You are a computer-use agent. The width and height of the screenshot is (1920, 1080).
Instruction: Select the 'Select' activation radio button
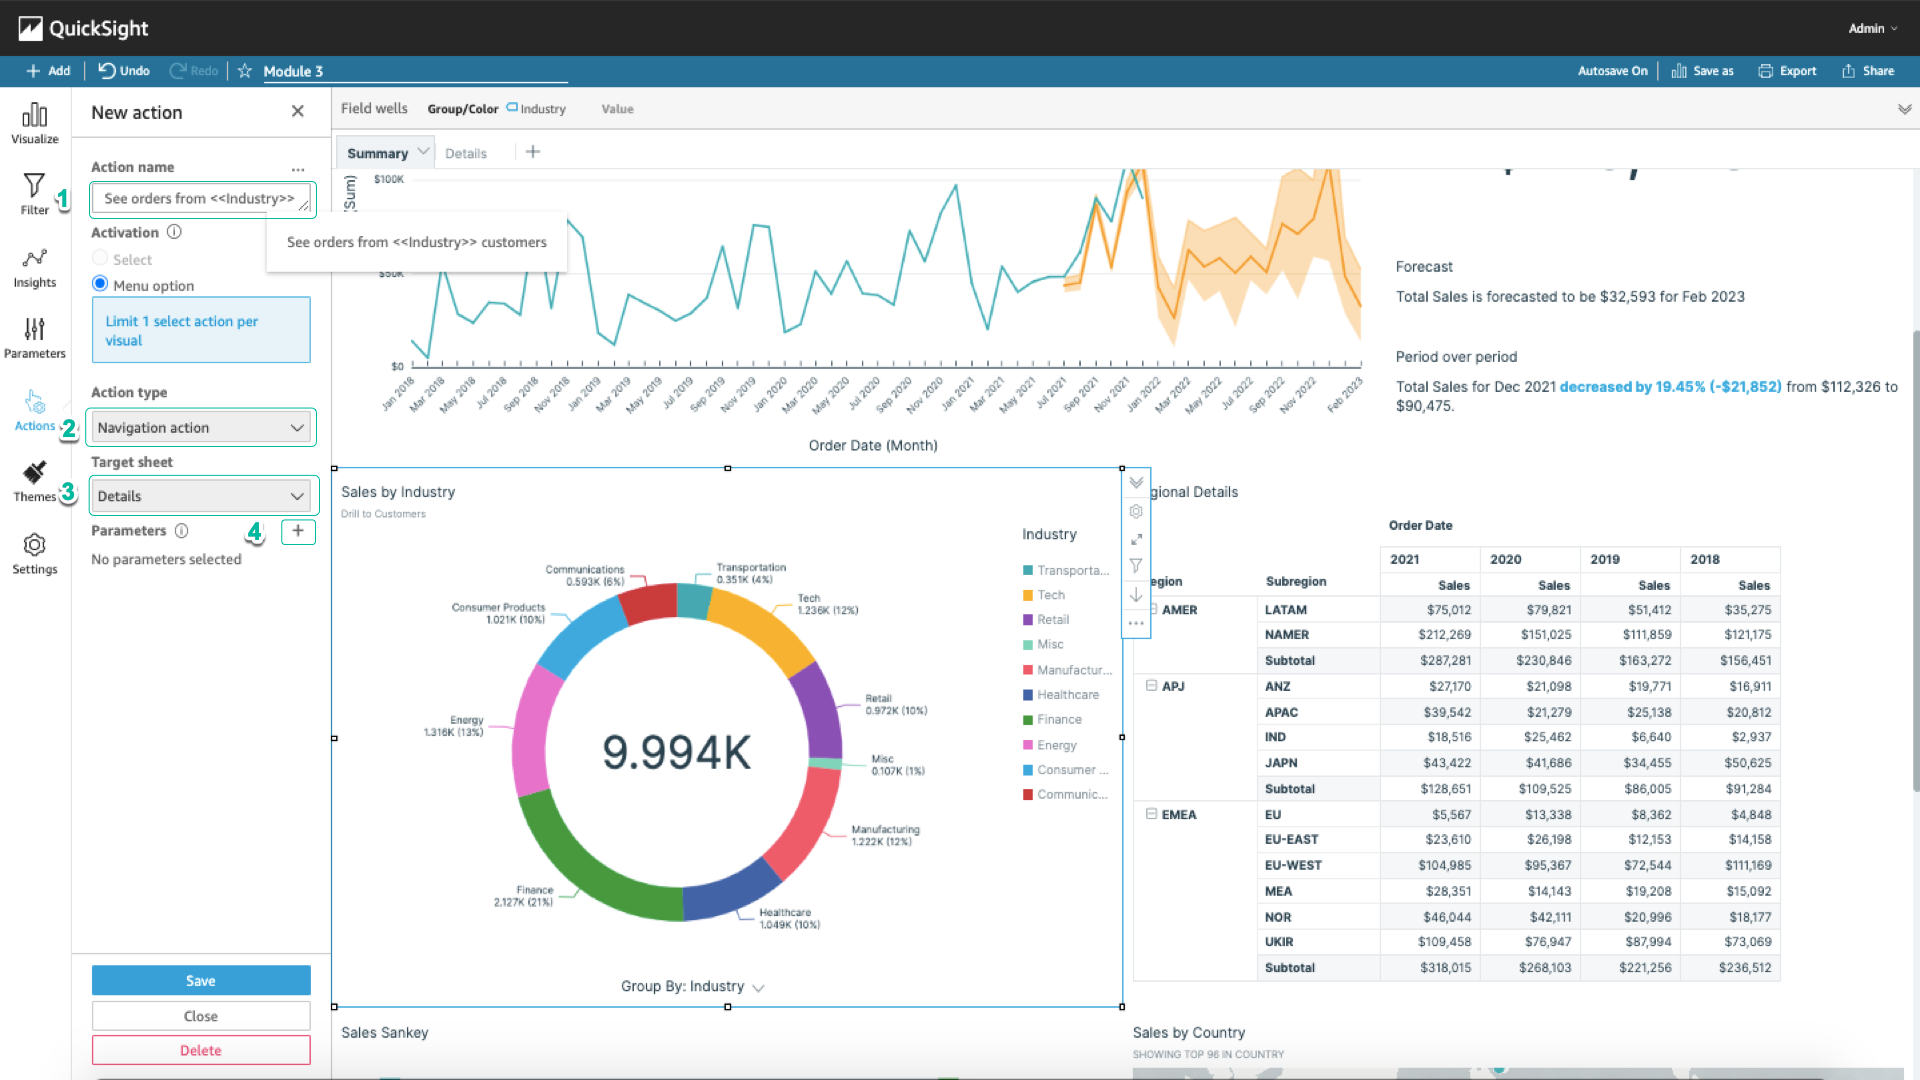tap(100, 258)
